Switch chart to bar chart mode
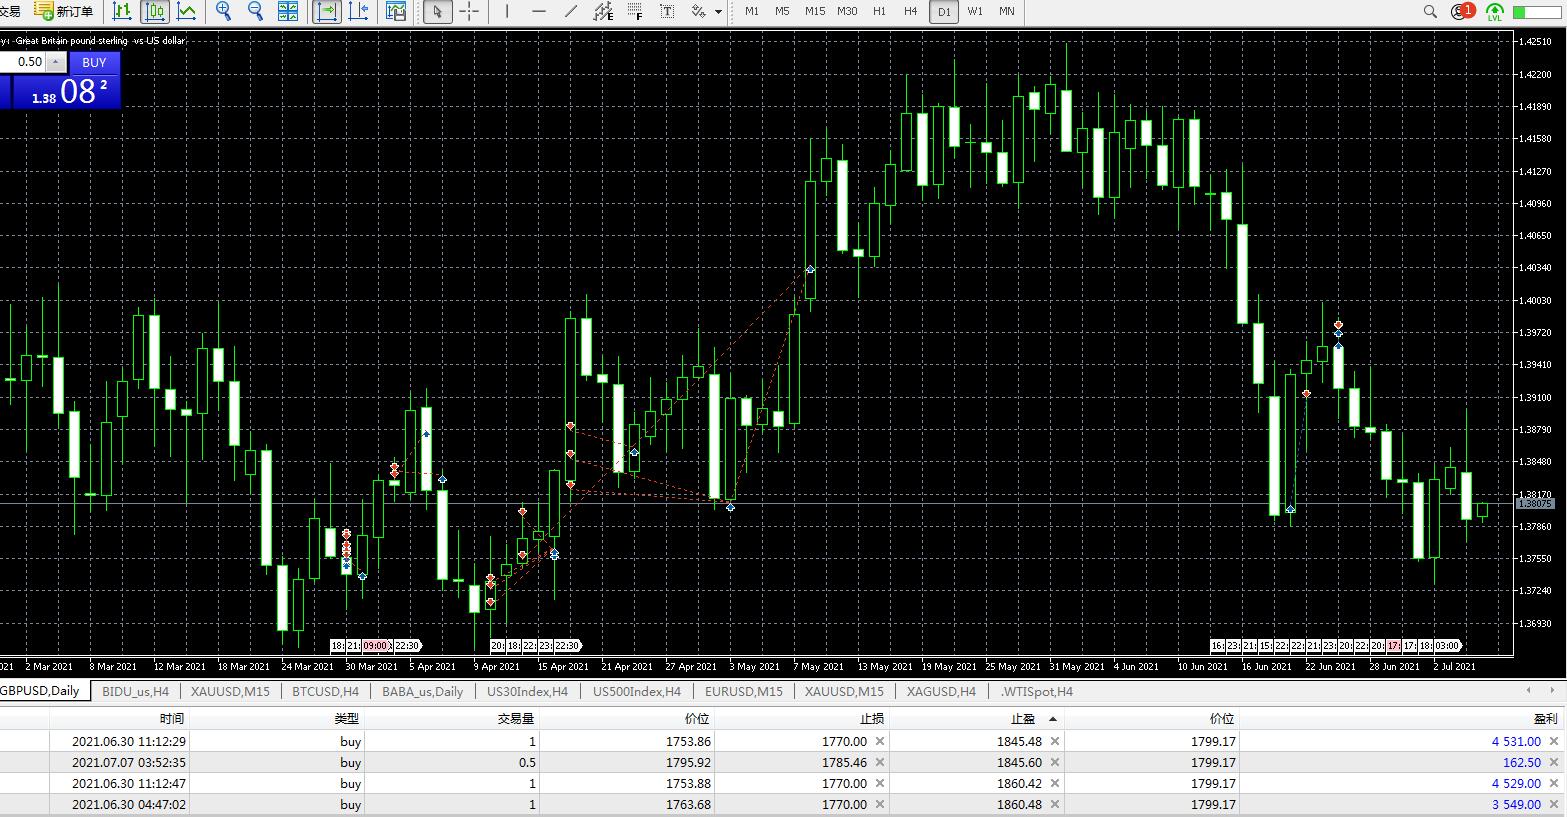 (x=121, y=11)
